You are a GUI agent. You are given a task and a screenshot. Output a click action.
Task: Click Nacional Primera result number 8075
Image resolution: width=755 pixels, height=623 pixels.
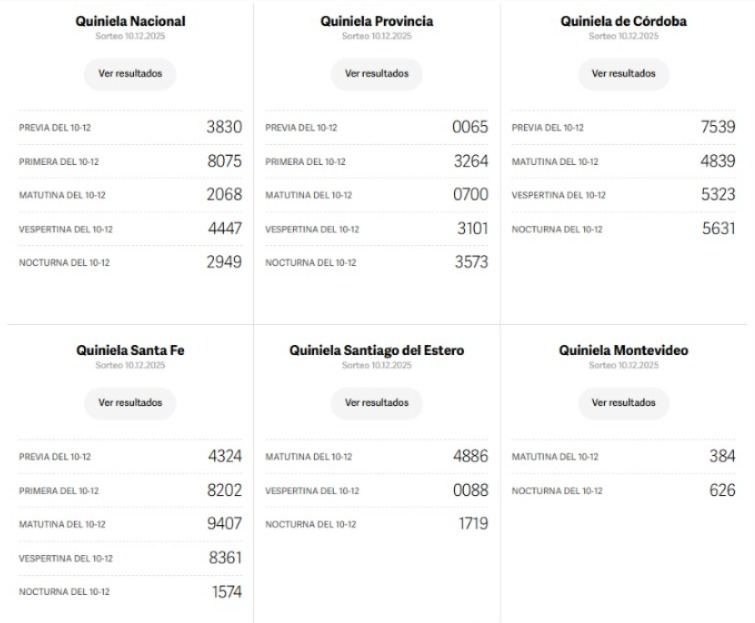pos(224,161)
